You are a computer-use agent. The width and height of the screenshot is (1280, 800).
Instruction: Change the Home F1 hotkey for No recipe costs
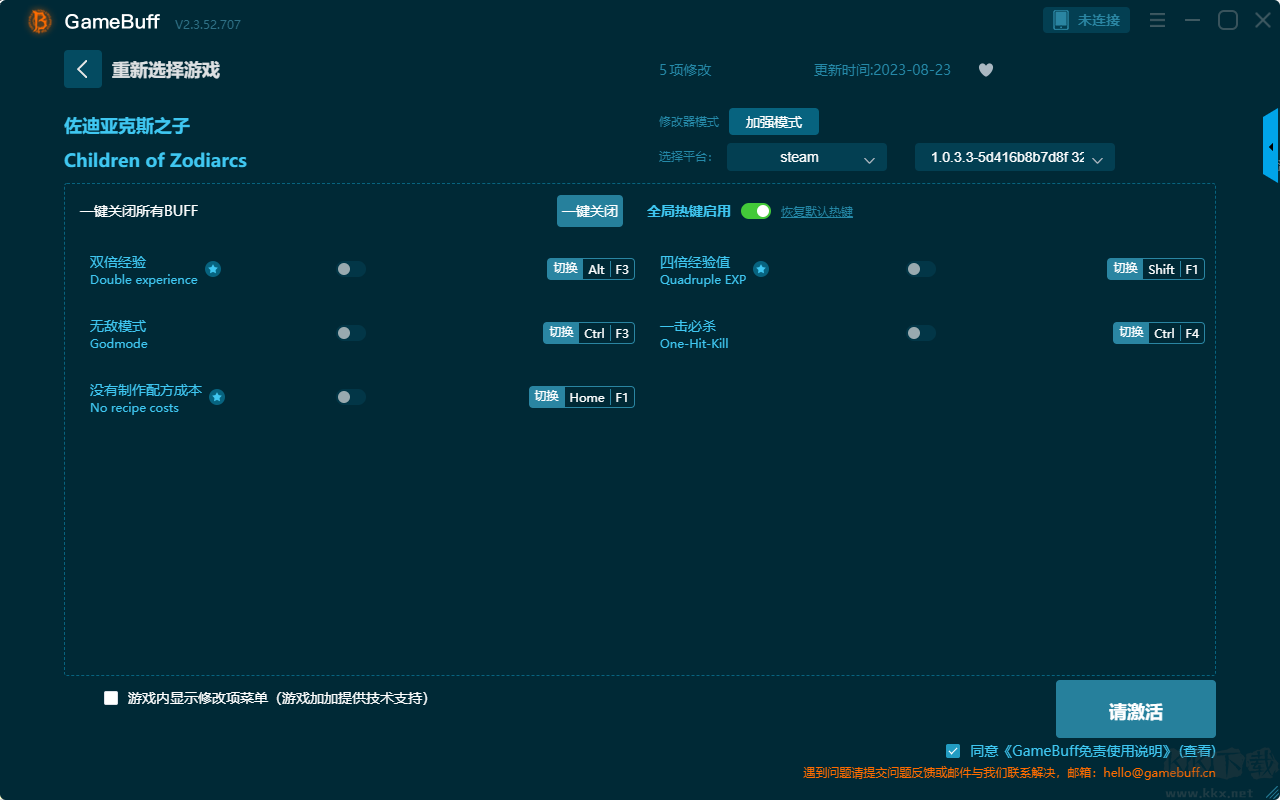pyautogui.click(x=582, y=397)
